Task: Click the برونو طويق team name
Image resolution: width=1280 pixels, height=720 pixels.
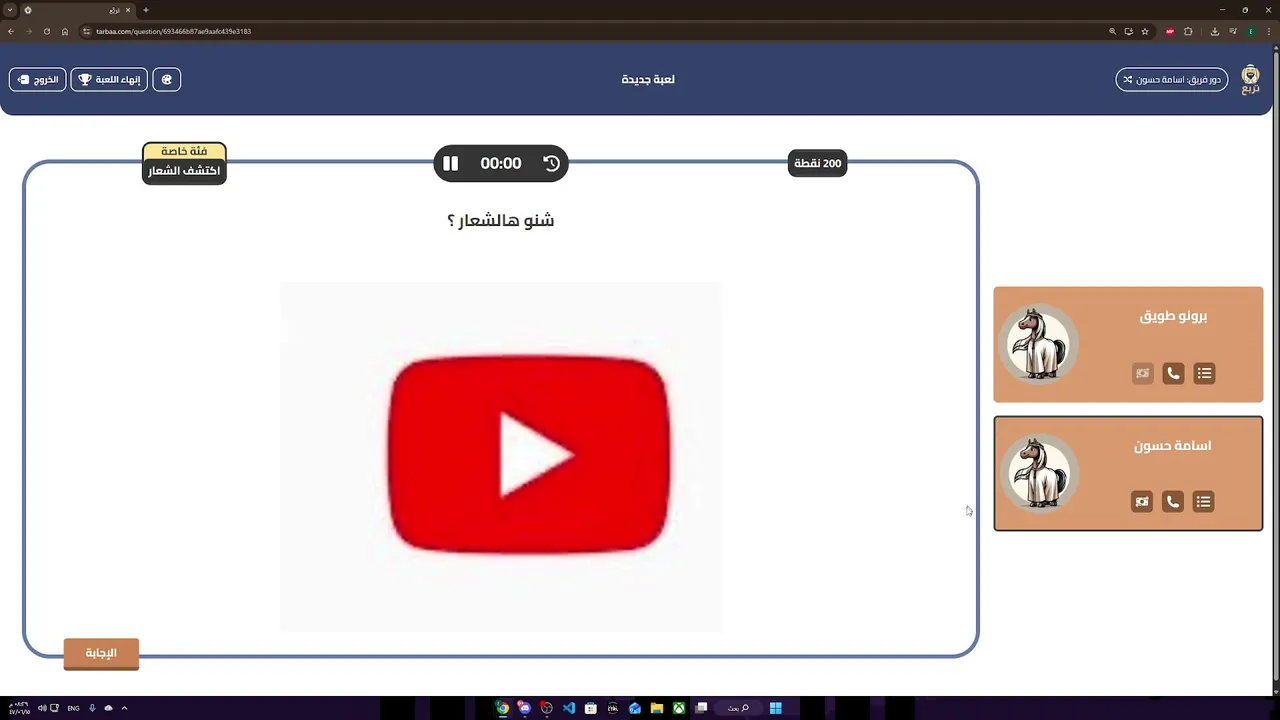Action: [x=1173, y=316]
